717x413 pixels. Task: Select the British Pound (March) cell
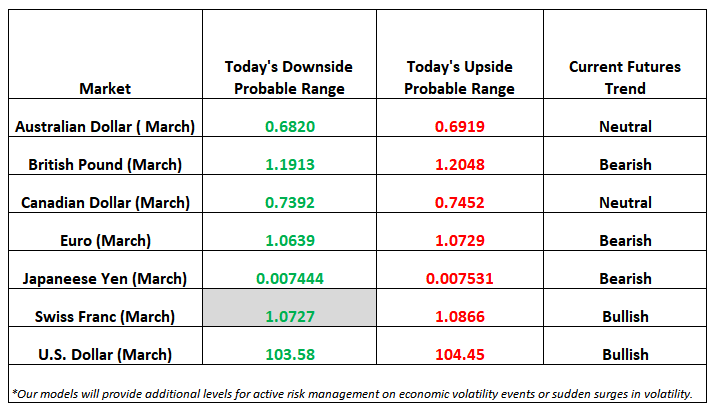(x=105, y=164)
